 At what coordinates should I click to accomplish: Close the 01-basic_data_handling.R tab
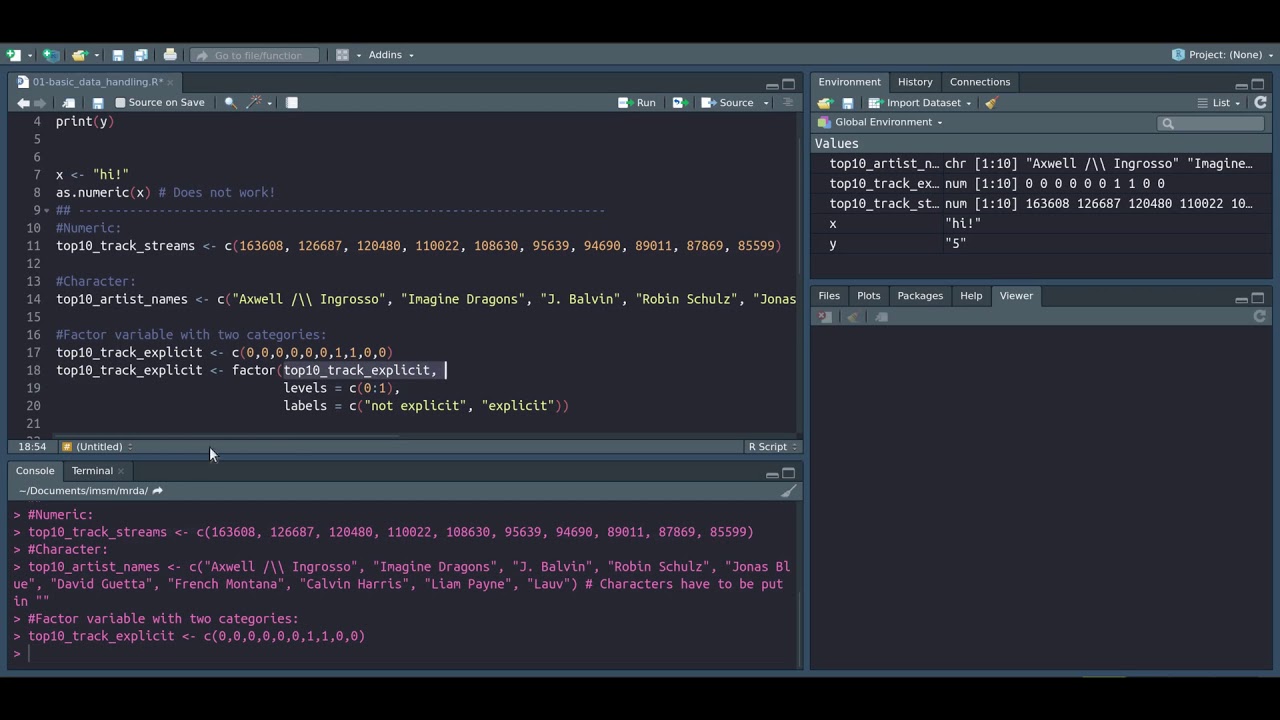pos(170,82)
